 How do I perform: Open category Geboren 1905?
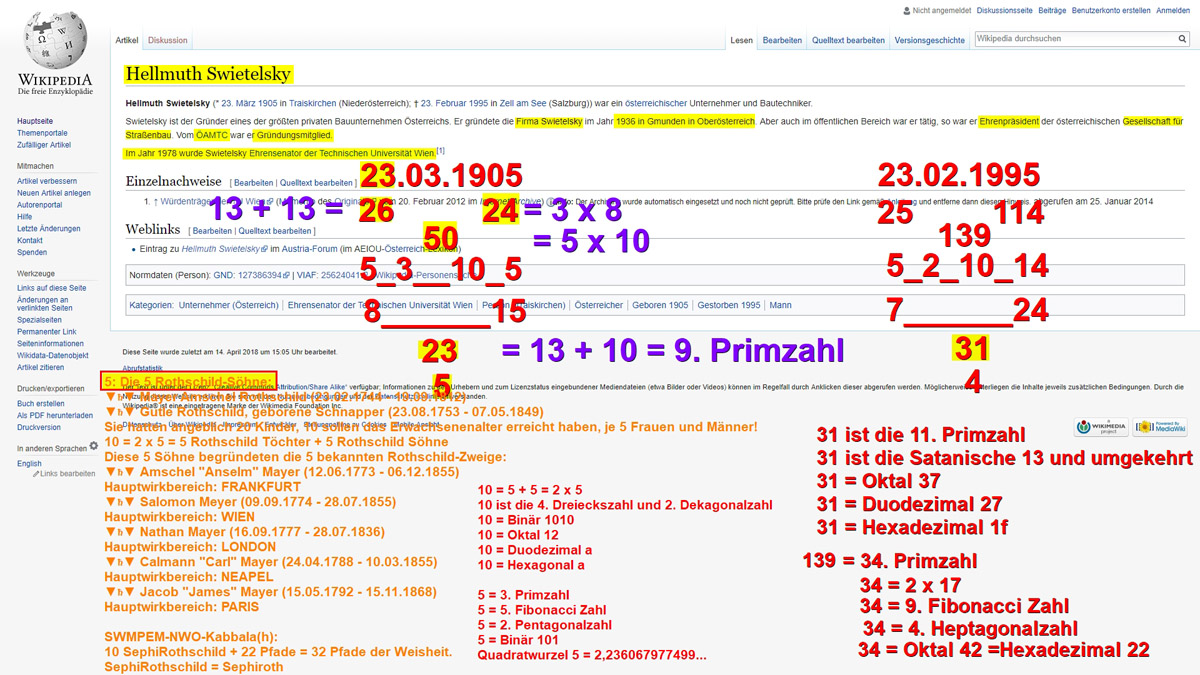pyautogui.click(x=659, y=305)
